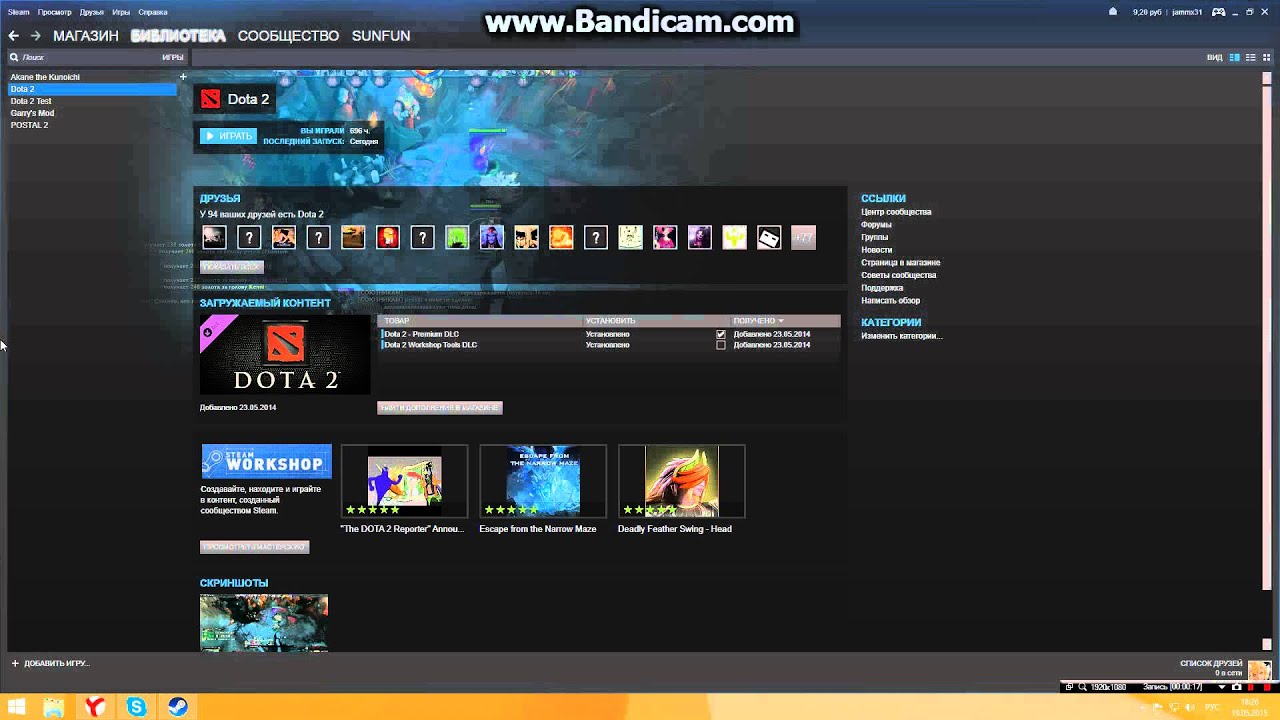Go forward with the right arrow
Viewport: 1280px width, 720px height.
click(x=36, y=36)
